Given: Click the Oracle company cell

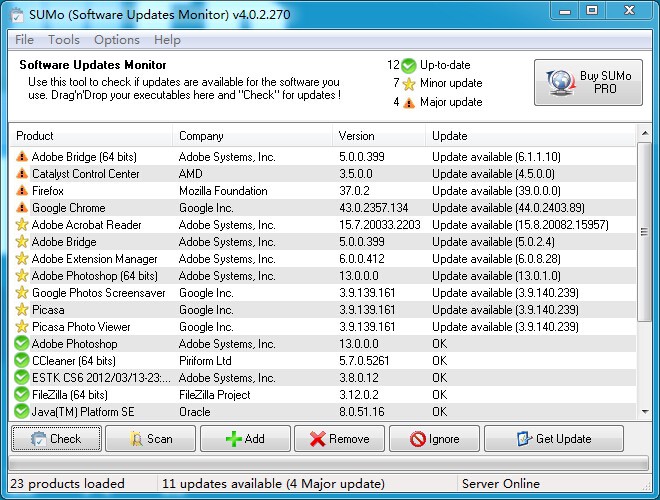Looking at the screenshot, I should tap(194, 412).
